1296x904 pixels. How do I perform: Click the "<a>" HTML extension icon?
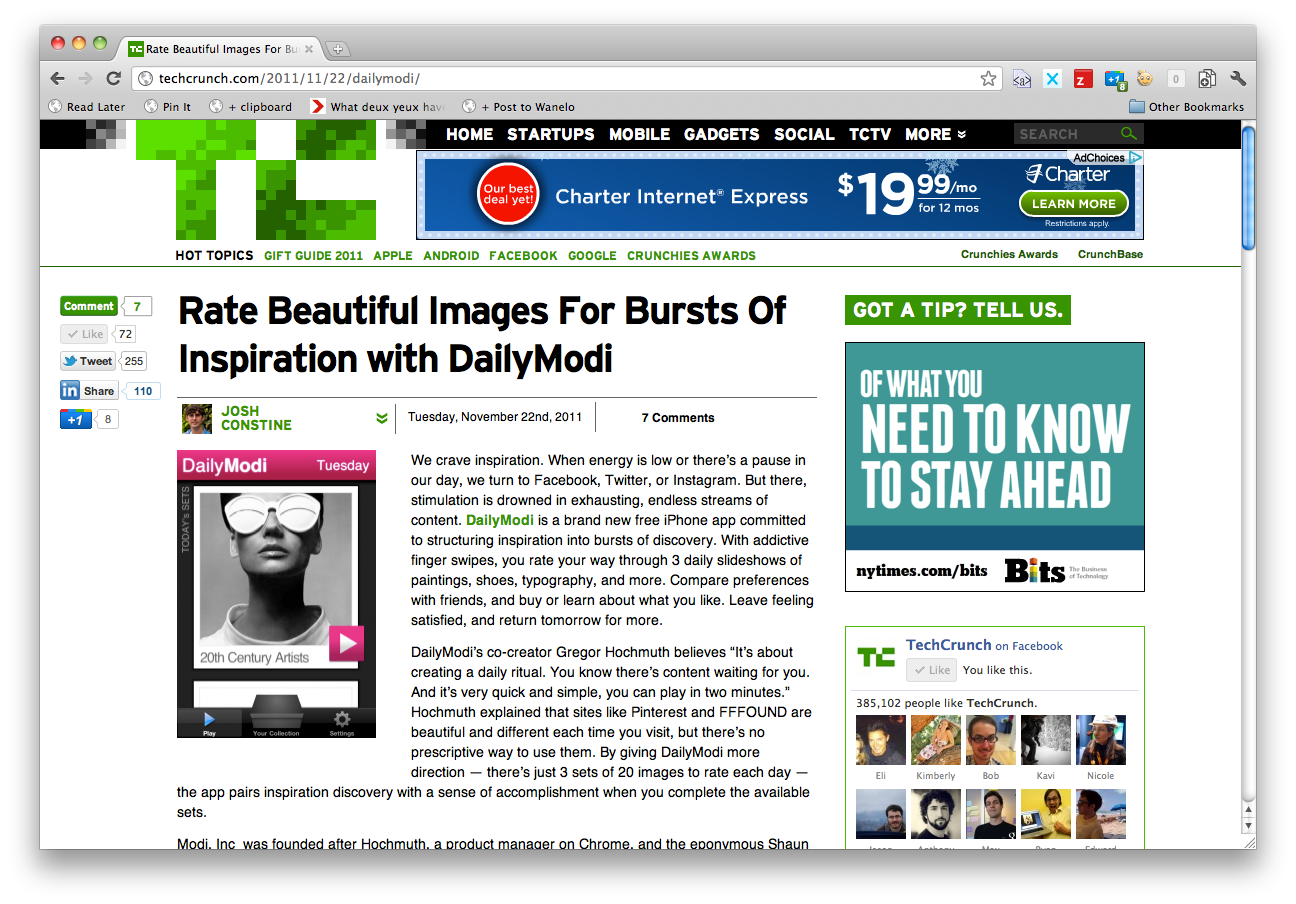pyautogui.click(x=1021, y=78)
